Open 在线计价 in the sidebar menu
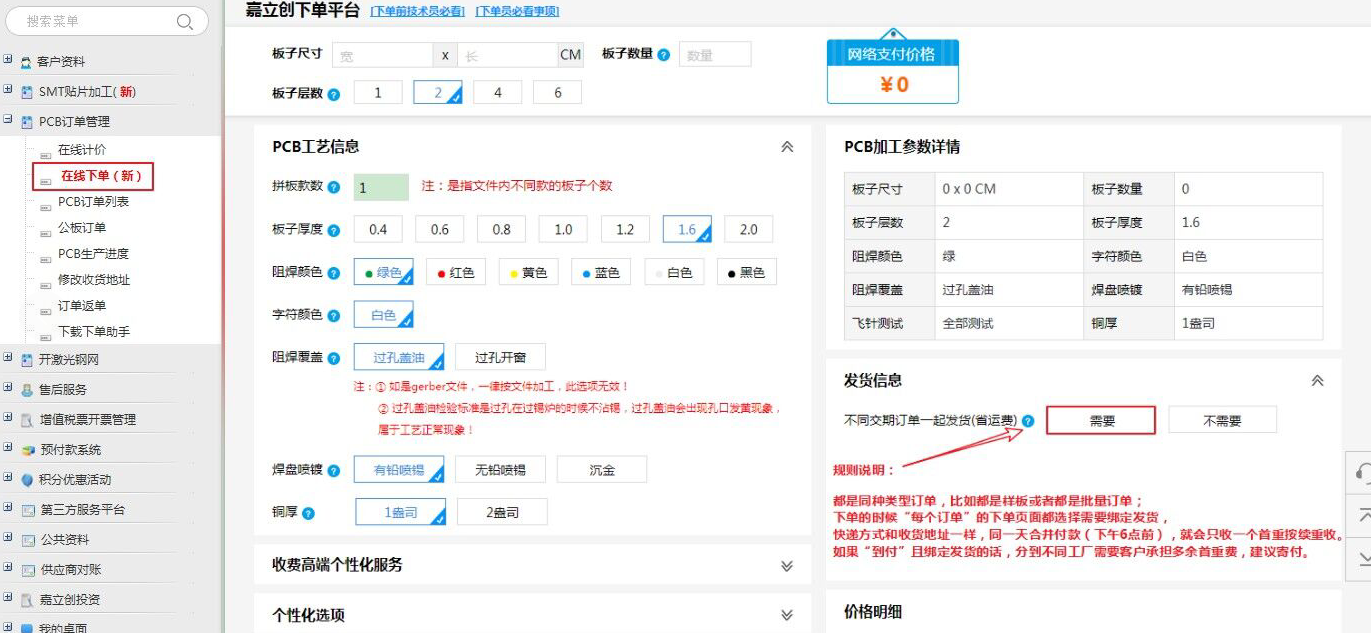Viewport: 1371px width, 633px height. coord(82,150)
